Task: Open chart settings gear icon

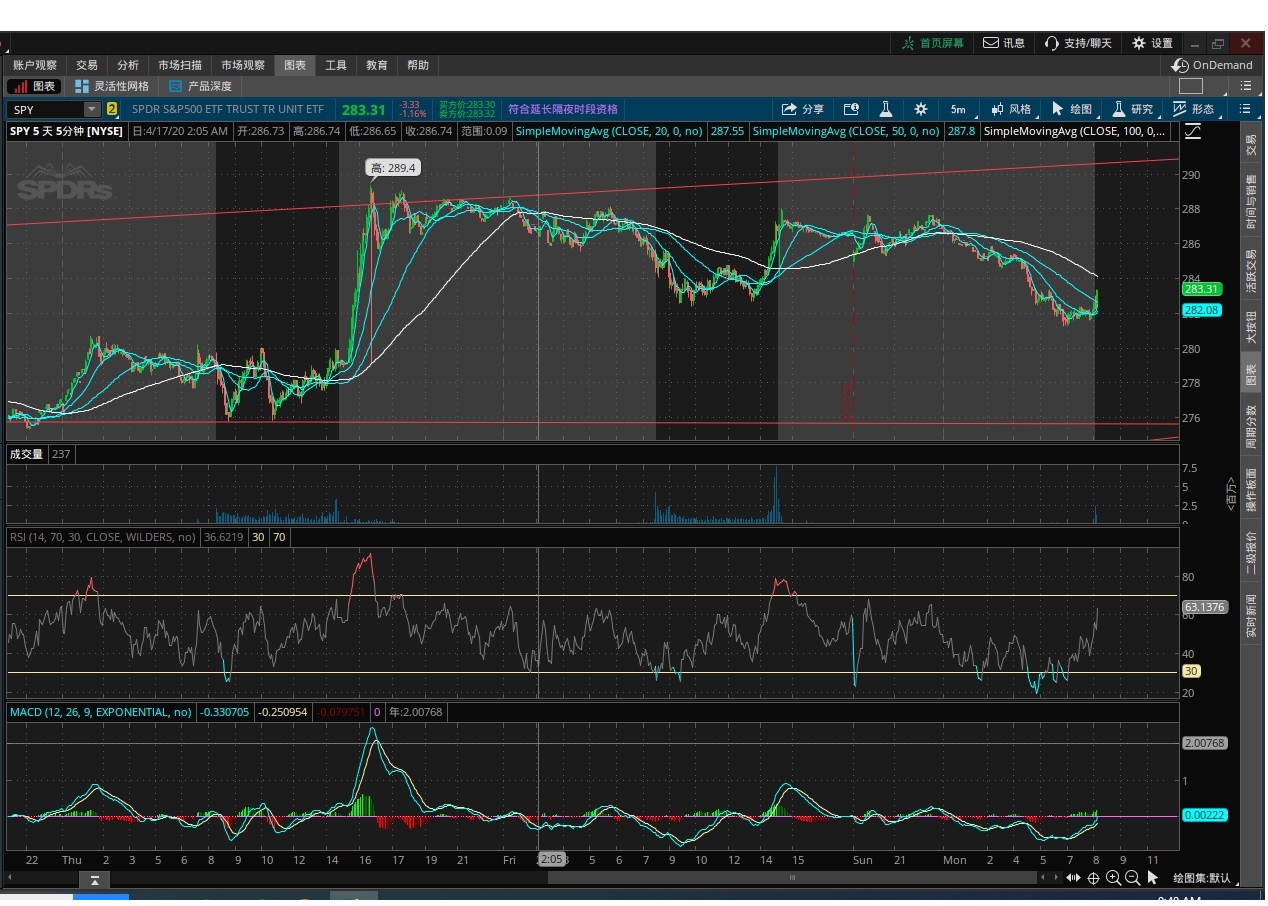Action: [920, 109]
